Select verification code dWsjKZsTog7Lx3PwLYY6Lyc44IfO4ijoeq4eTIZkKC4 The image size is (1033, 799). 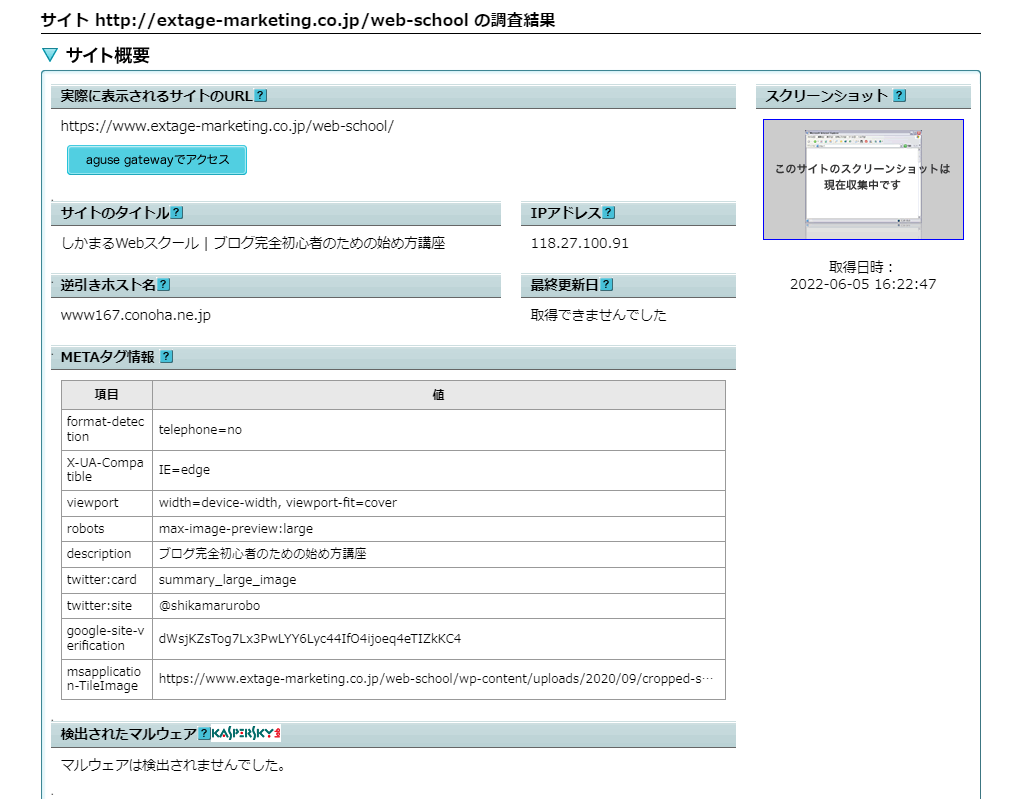click(x=439, y=638)
